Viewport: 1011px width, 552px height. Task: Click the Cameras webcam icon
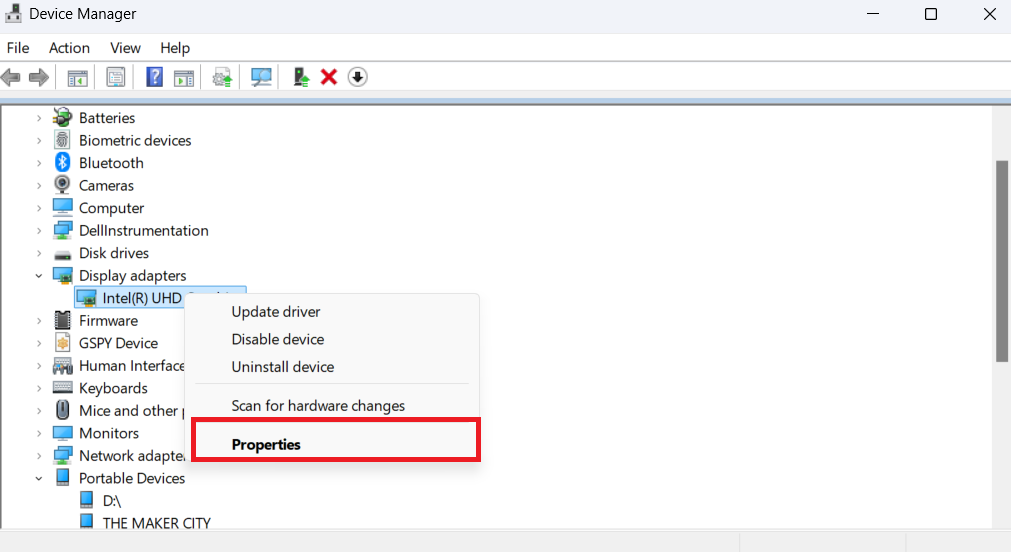click(63, 185)
